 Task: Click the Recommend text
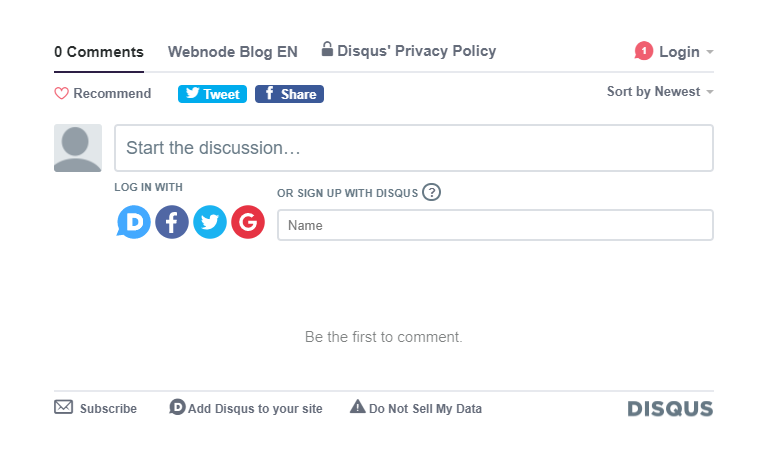112,93
